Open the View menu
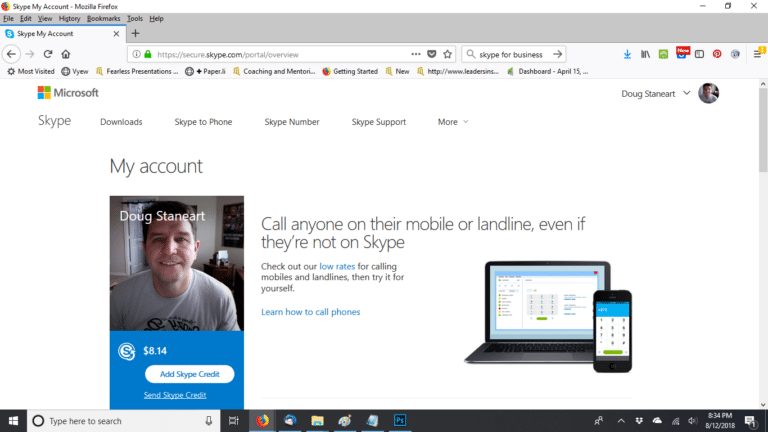Viewport: 768px width, 432px height. 45,19
